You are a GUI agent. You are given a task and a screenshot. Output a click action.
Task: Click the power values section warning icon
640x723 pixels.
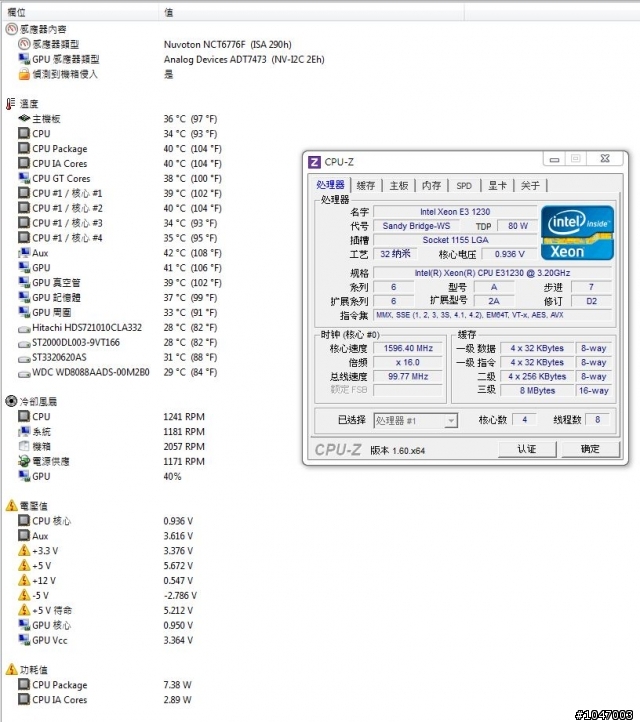(x=12, y=670)
